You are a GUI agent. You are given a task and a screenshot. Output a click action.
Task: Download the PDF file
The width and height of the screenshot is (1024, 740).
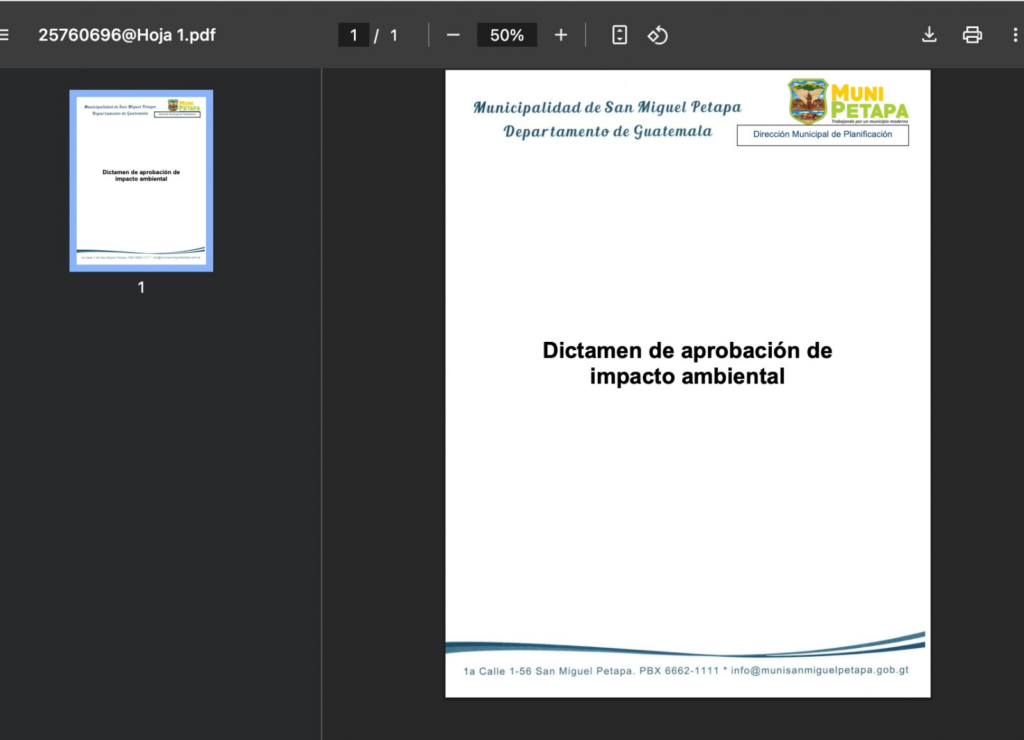(929, 35)
